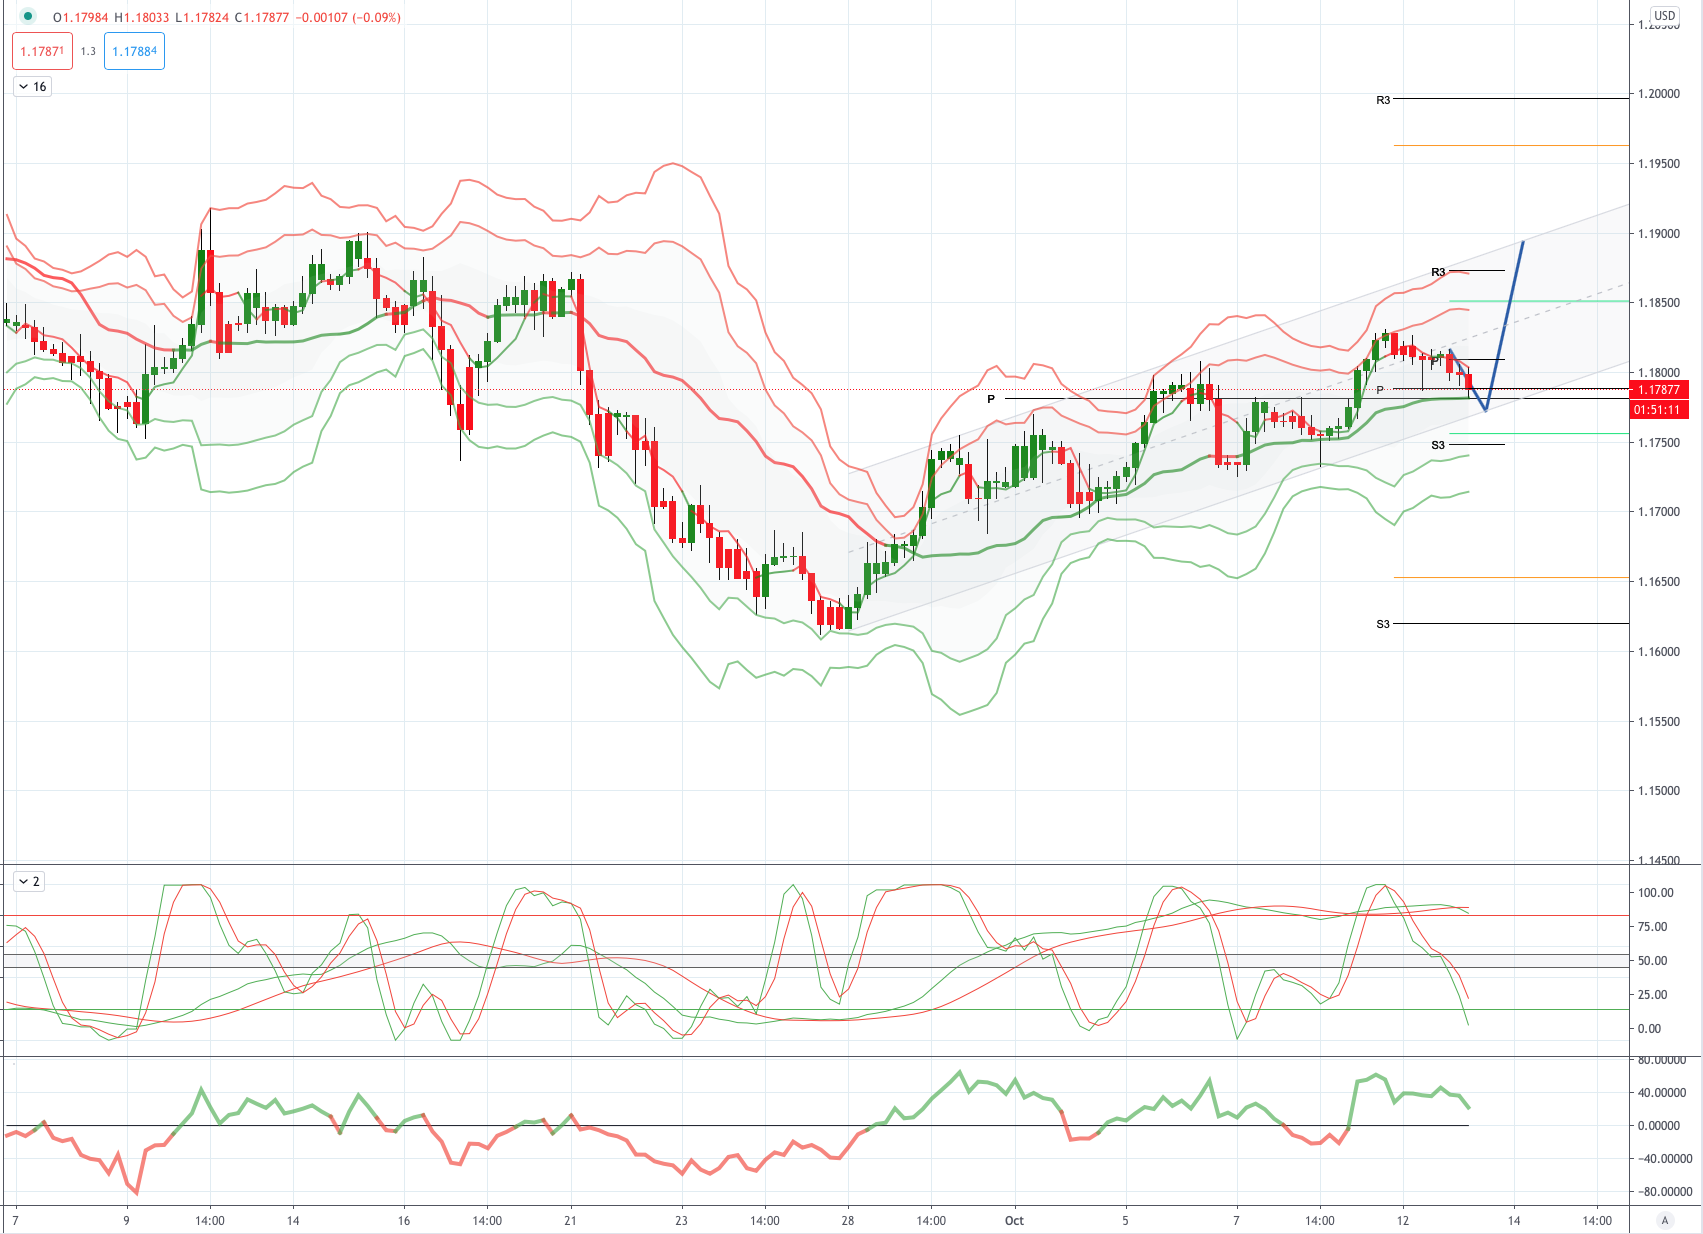Click the change value −0.00107 (−0.09%)
The width and height of the screenshot is (1703, 1234).
[x=348, y=17]
